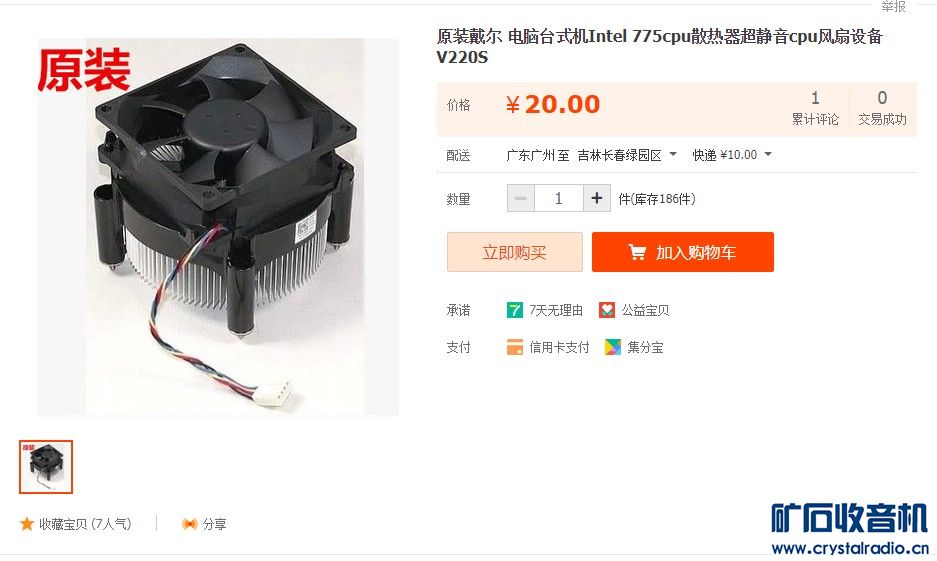Viewport: 937px width, 561px height.
Task: Click the shopping cart icon in orange button
Action: (x=637, y=253)
